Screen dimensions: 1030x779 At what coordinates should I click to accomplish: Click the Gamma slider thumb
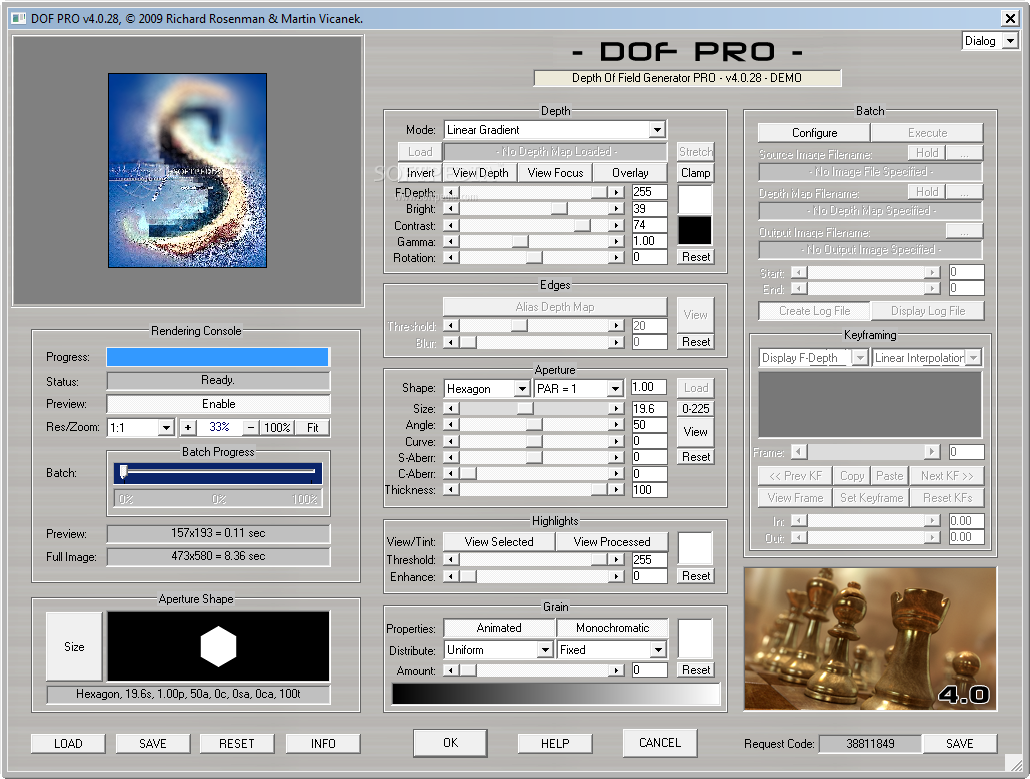(x=520, y=242)
